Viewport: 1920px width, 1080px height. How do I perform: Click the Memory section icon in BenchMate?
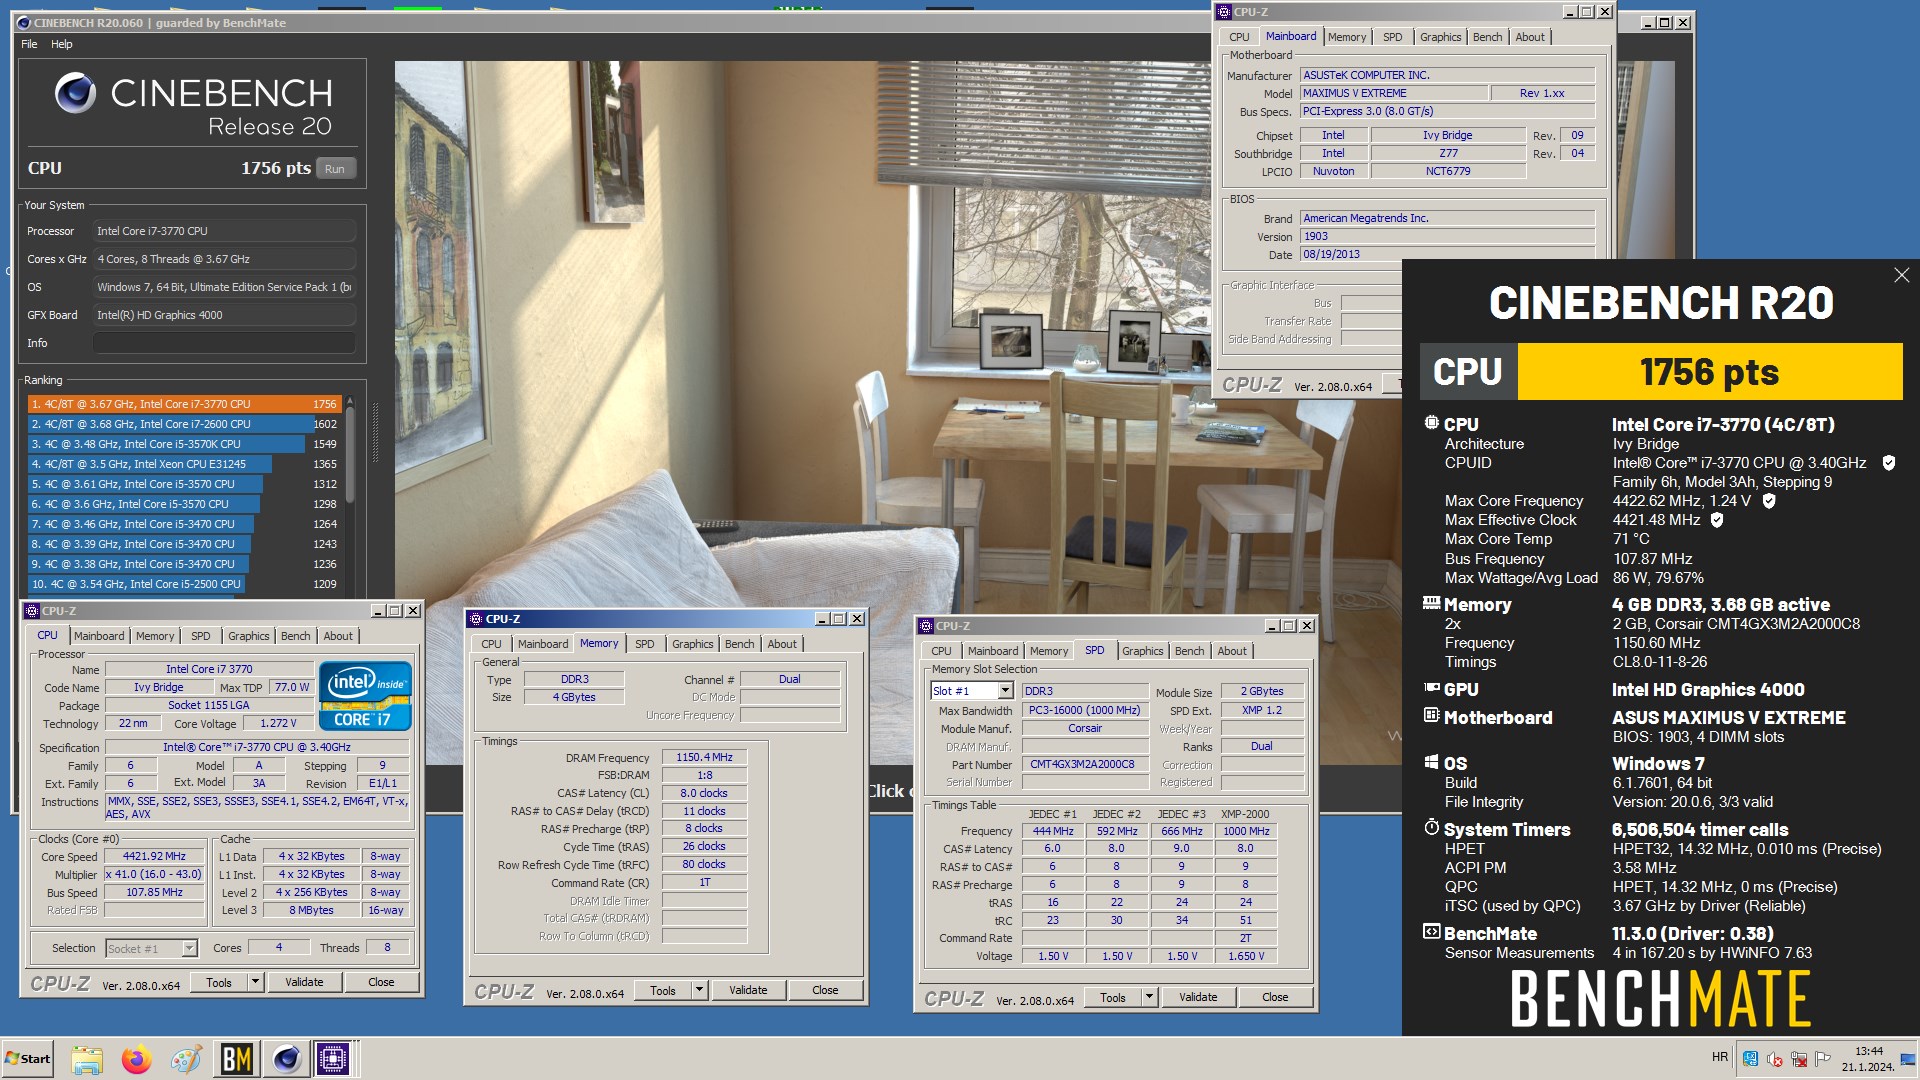point(1431,603)
